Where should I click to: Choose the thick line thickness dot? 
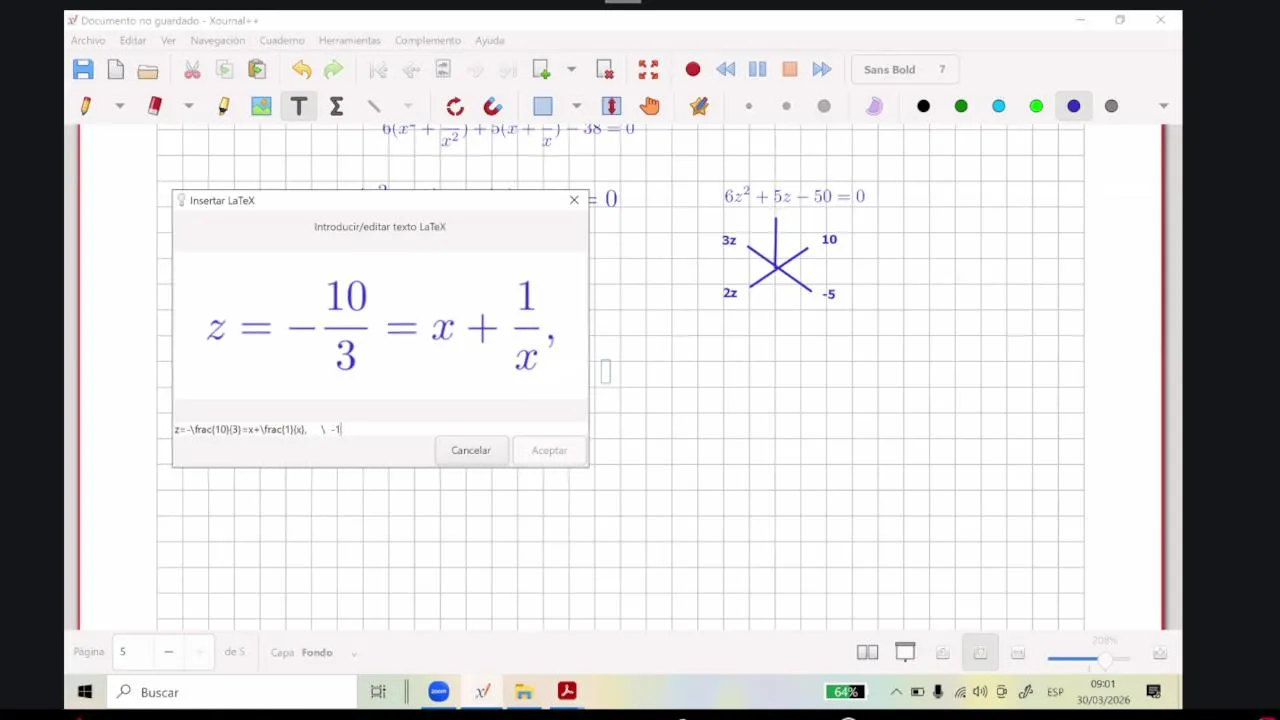[824, 106]
